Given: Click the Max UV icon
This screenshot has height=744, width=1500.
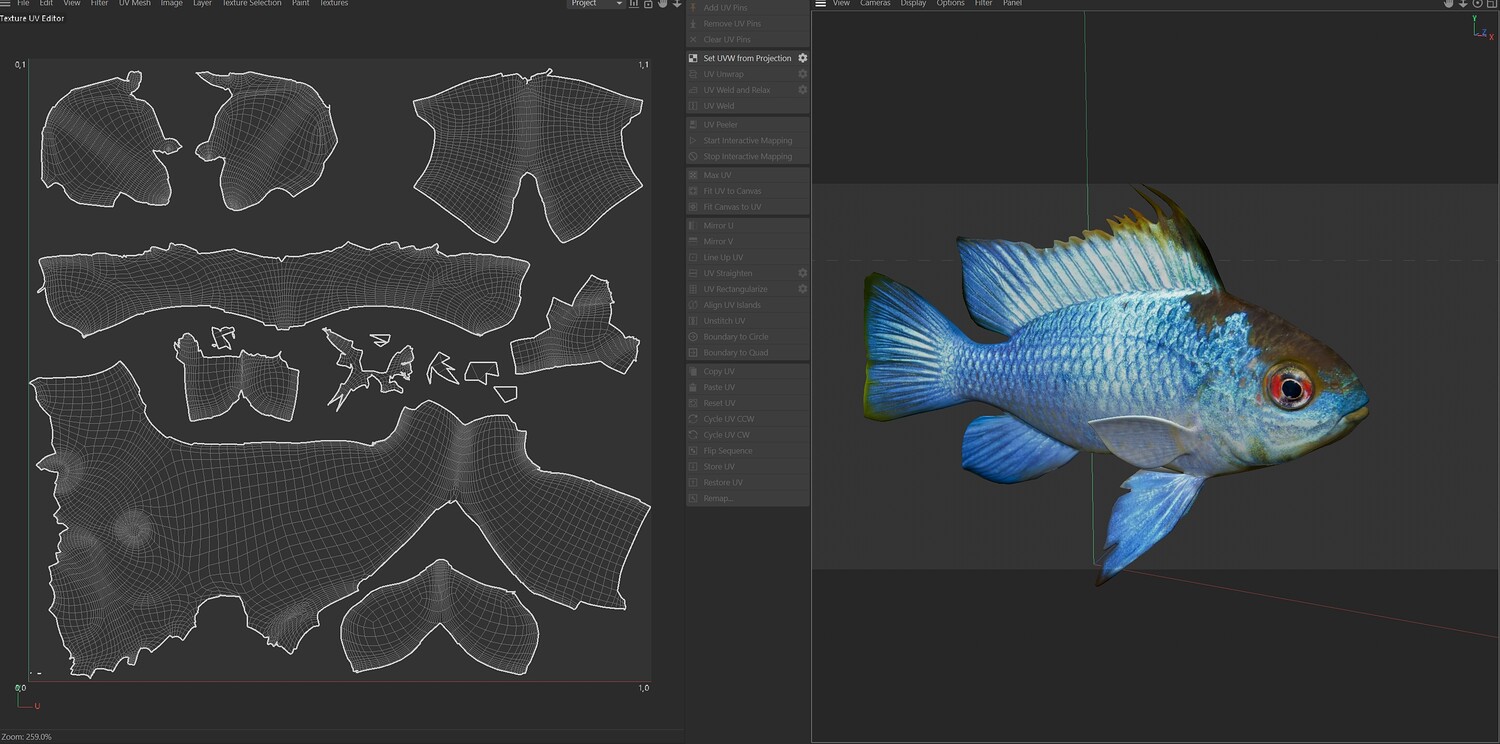Looking at the screenshot, I should click(x=694, y=175).
